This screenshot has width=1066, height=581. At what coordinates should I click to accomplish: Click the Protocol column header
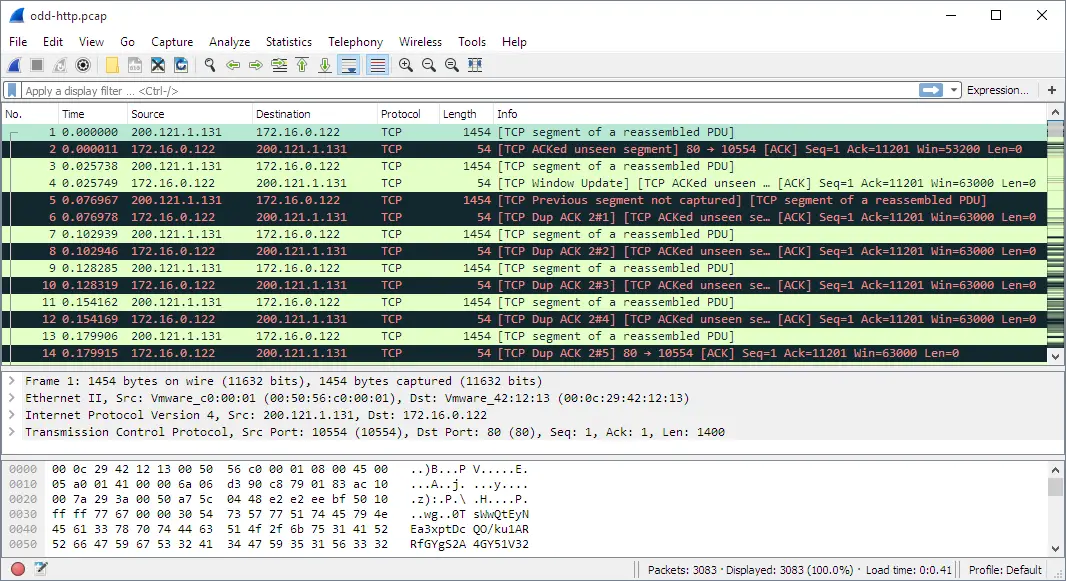point(400,114)
